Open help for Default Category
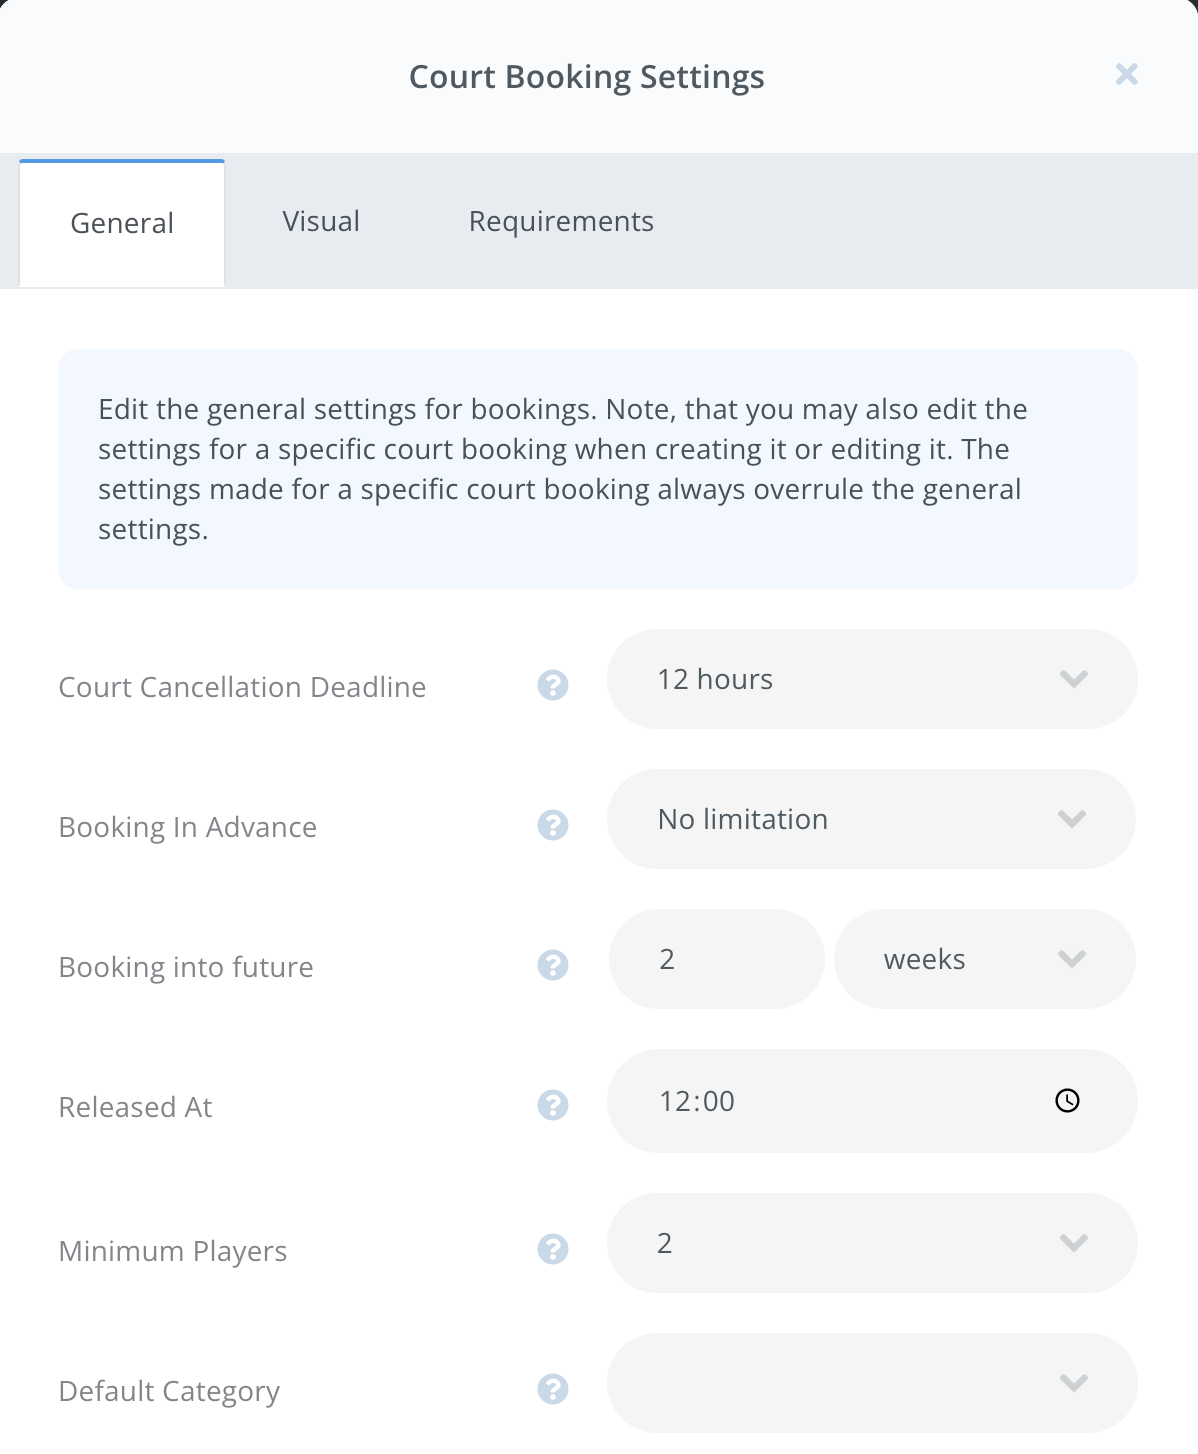This screenshot has width=1198, height=1454. pos(551,1390)
